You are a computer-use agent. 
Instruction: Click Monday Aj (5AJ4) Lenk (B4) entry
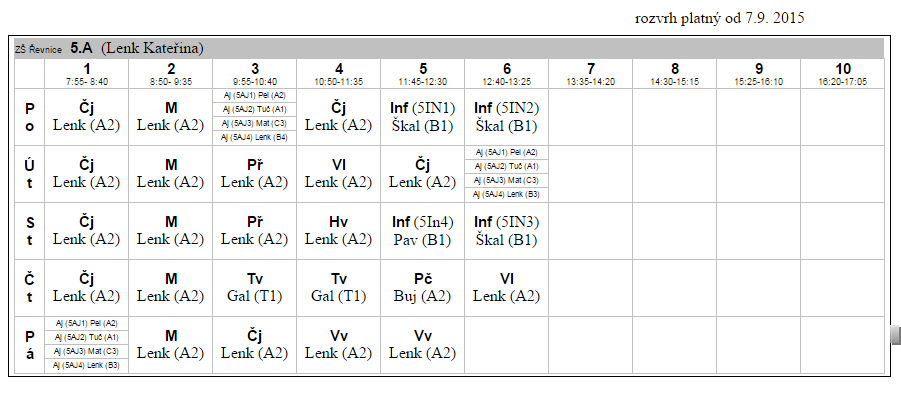tap(255, 137)
